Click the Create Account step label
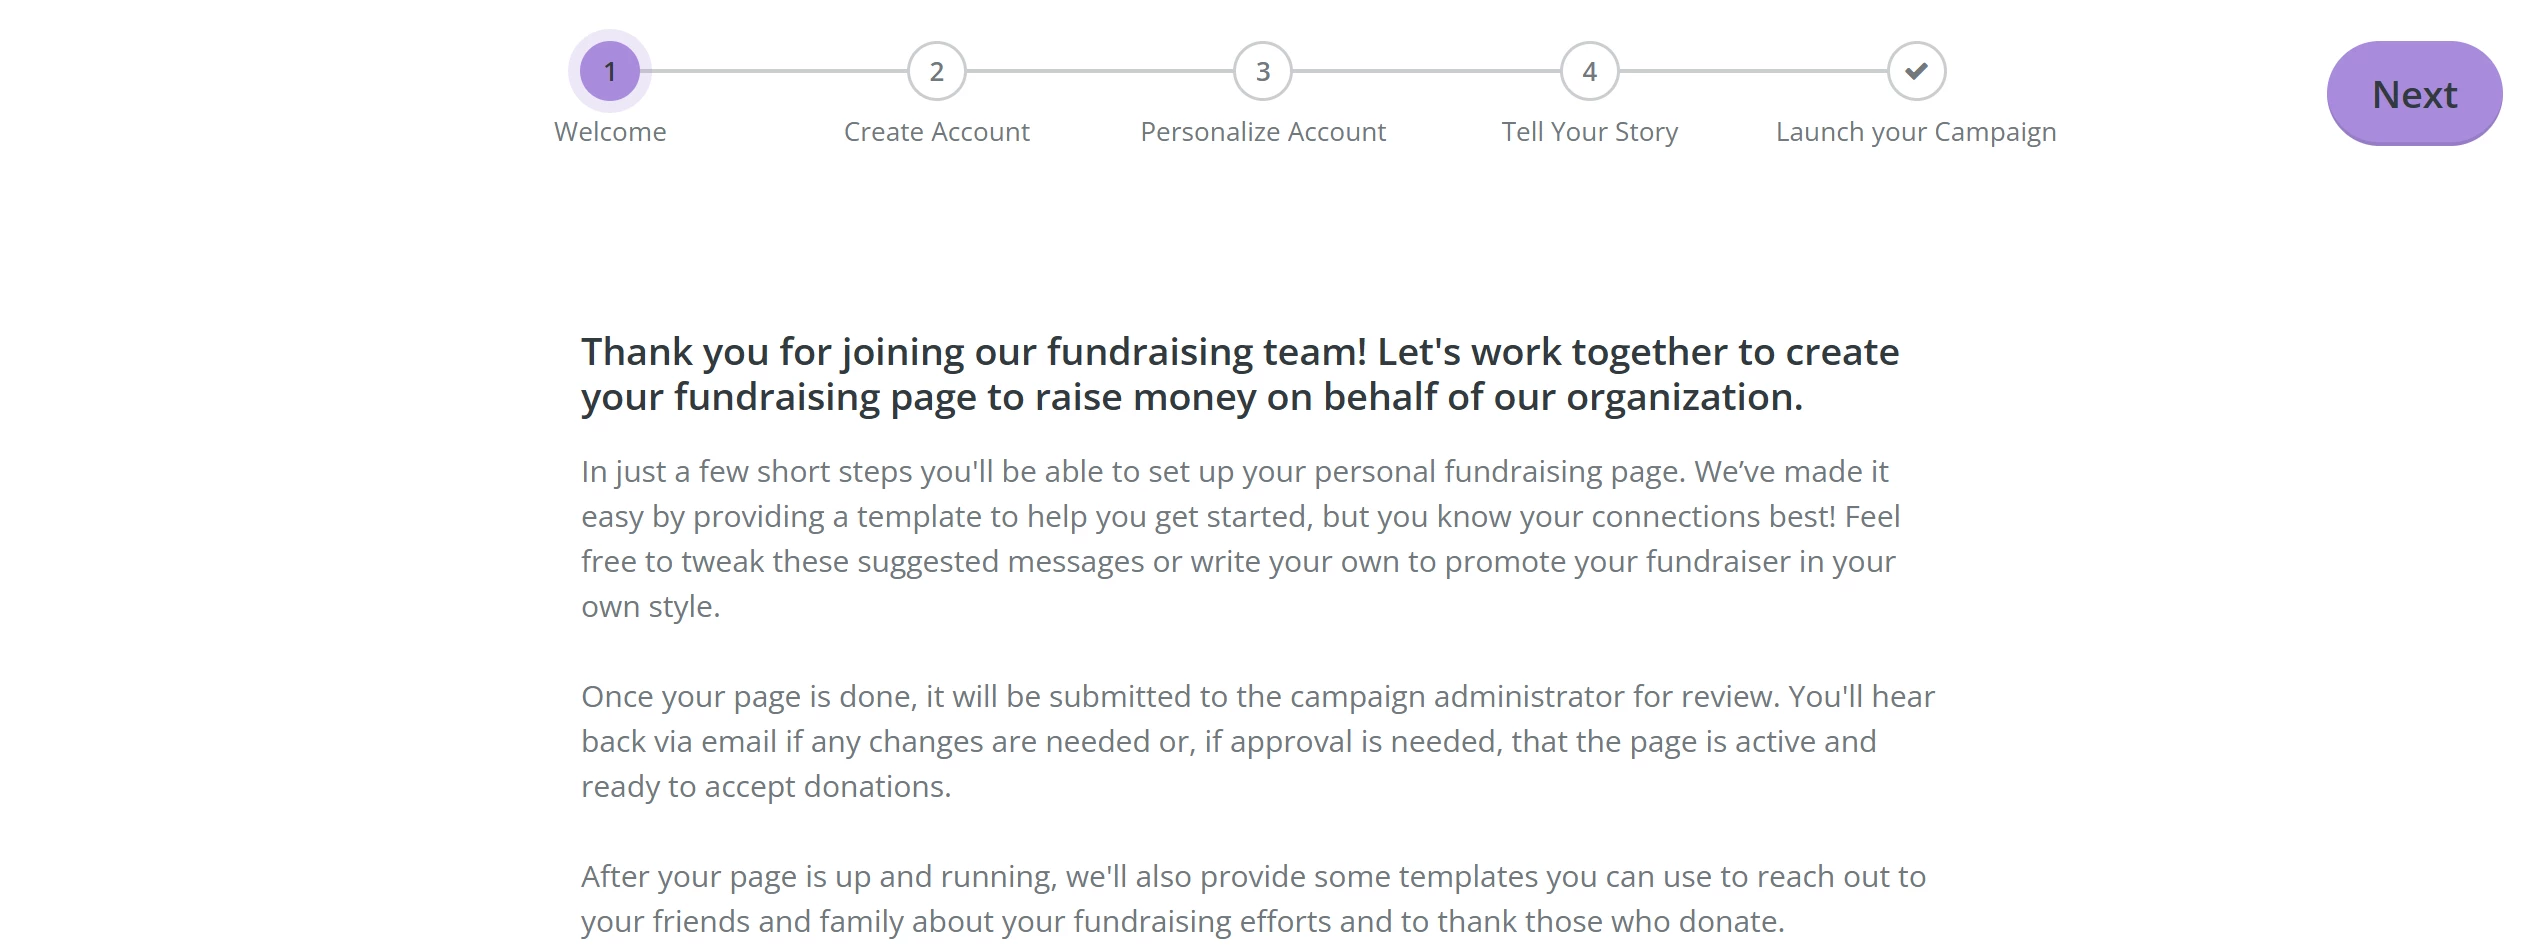The image size is (2532, 950). tap(937, 131)
